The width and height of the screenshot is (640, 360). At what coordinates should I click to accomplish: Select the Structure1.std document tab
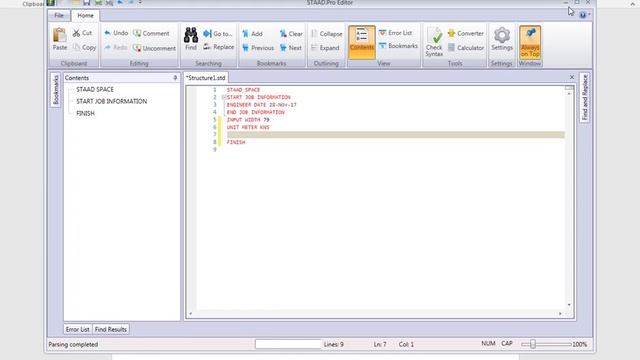(x=206, y=78)
